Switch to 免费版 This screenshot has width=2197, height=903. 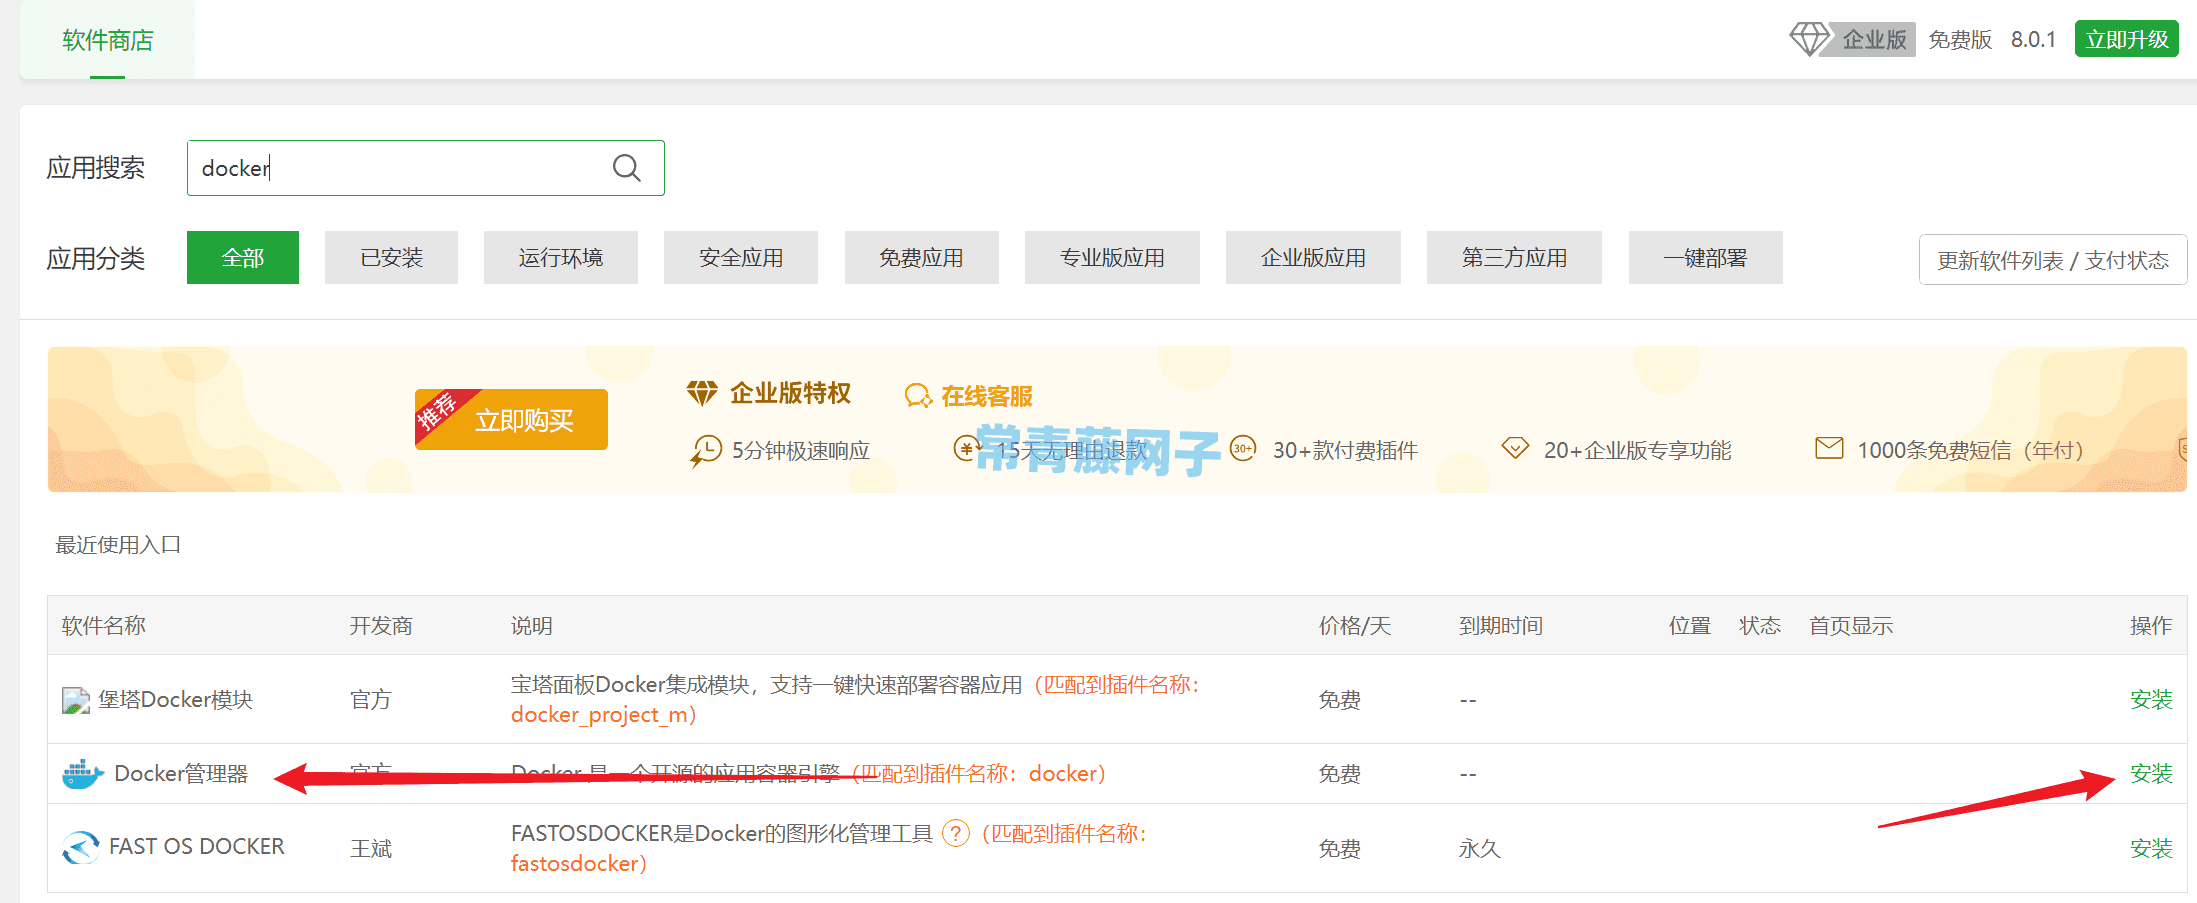[1960, 39]
